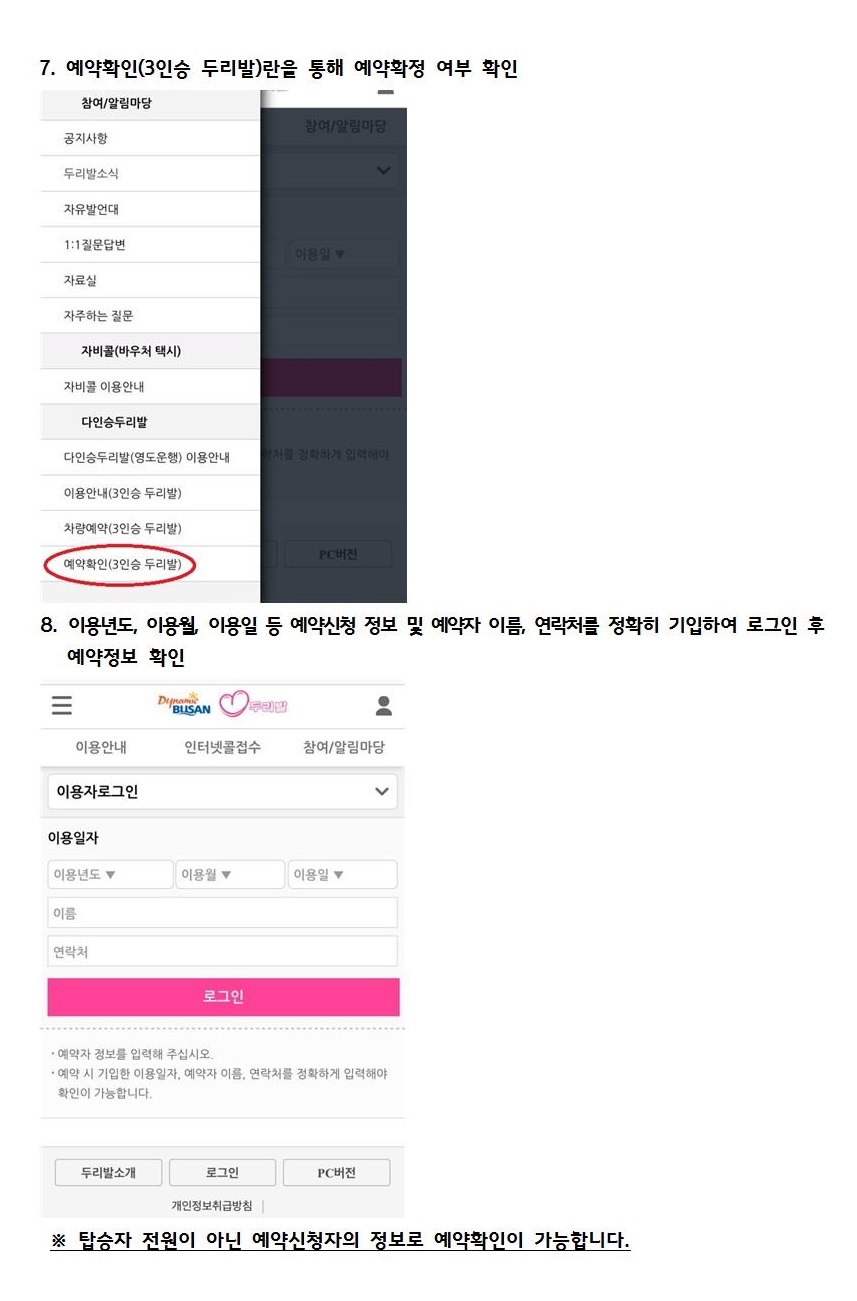Image resolution: width=857 pixels, height=1301 pixels.
Task: Click the 두리발소개 footer button
Action: point(108,1173)
